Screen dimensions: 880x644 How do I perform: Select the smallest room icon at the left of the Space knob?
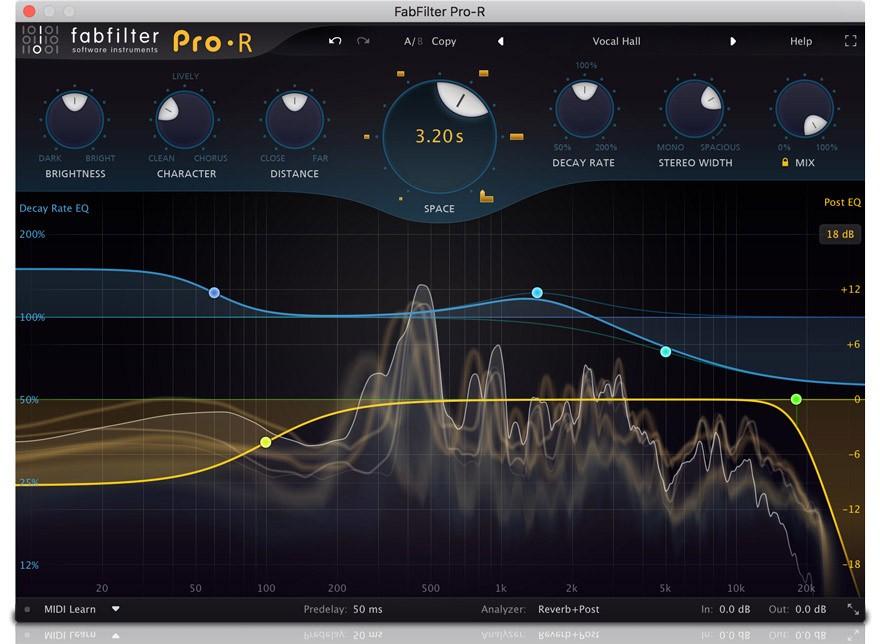tap(366, 136)
